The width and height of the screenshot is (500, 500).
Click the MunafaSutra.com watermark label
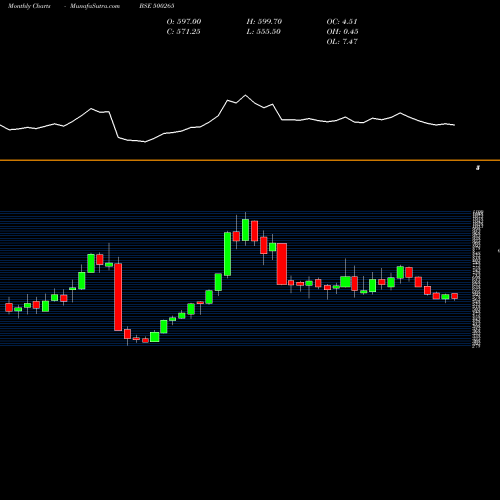click(x=95, y=6)
